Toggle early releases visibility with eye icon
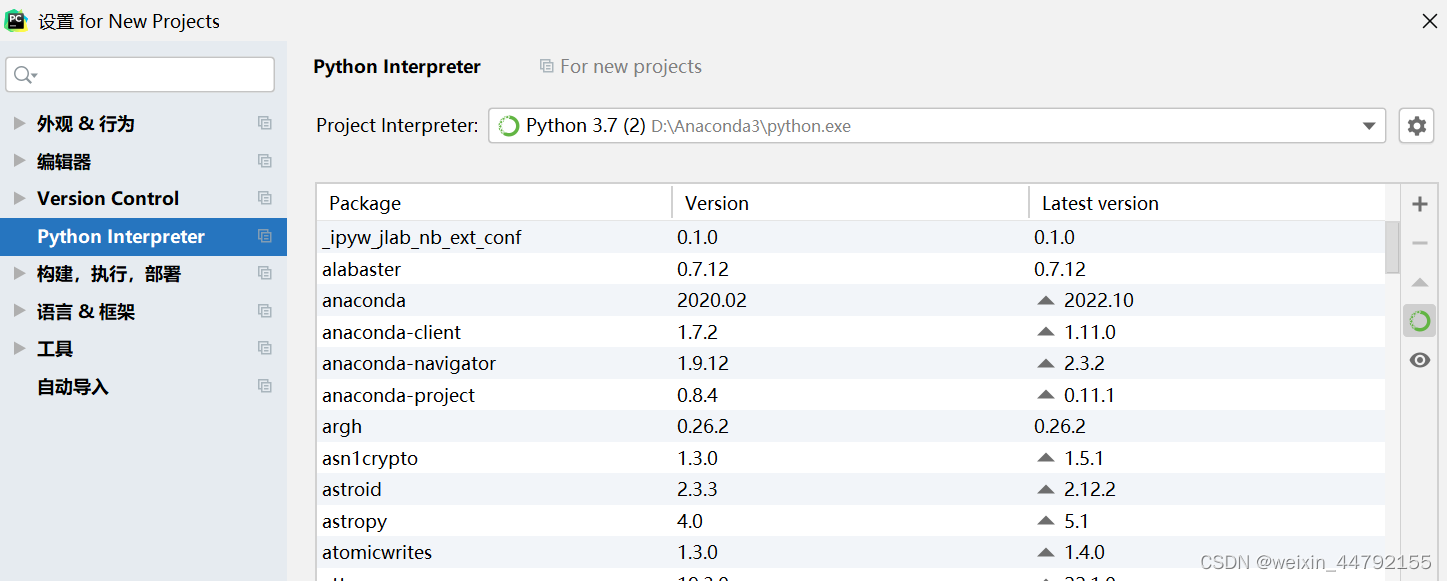 (x=1419, y=359)
